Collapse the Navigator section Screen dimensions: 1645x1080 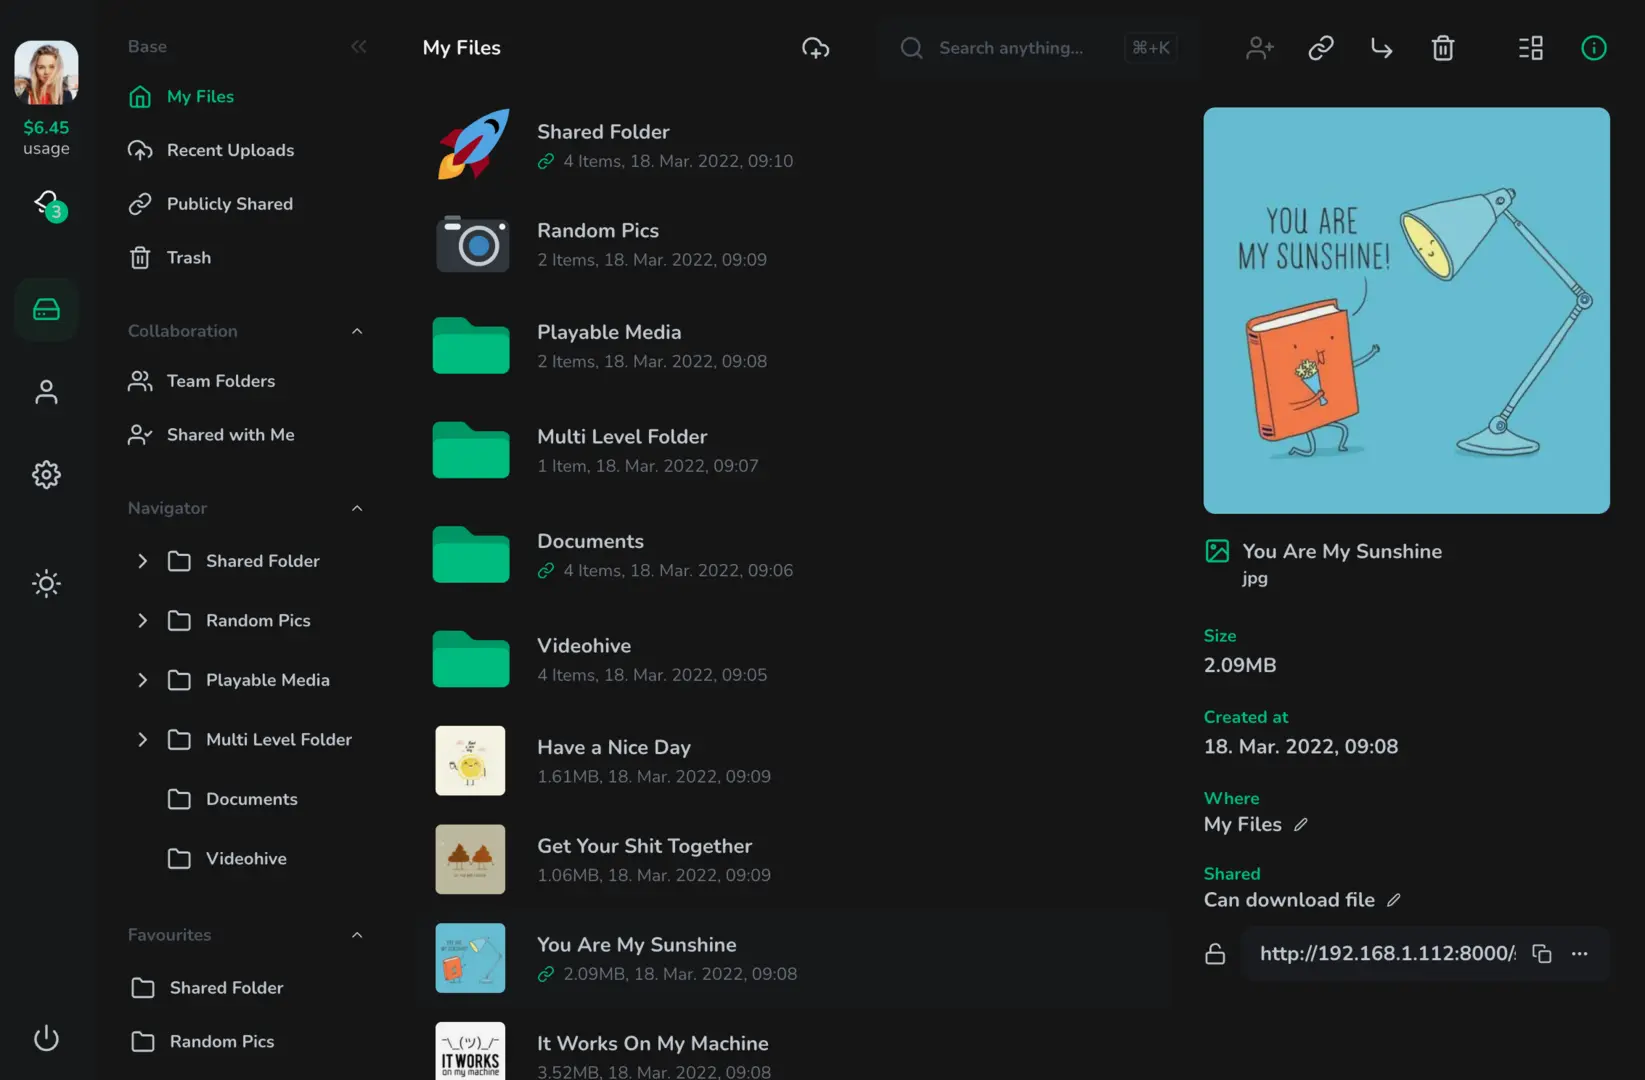pos(357,508)
